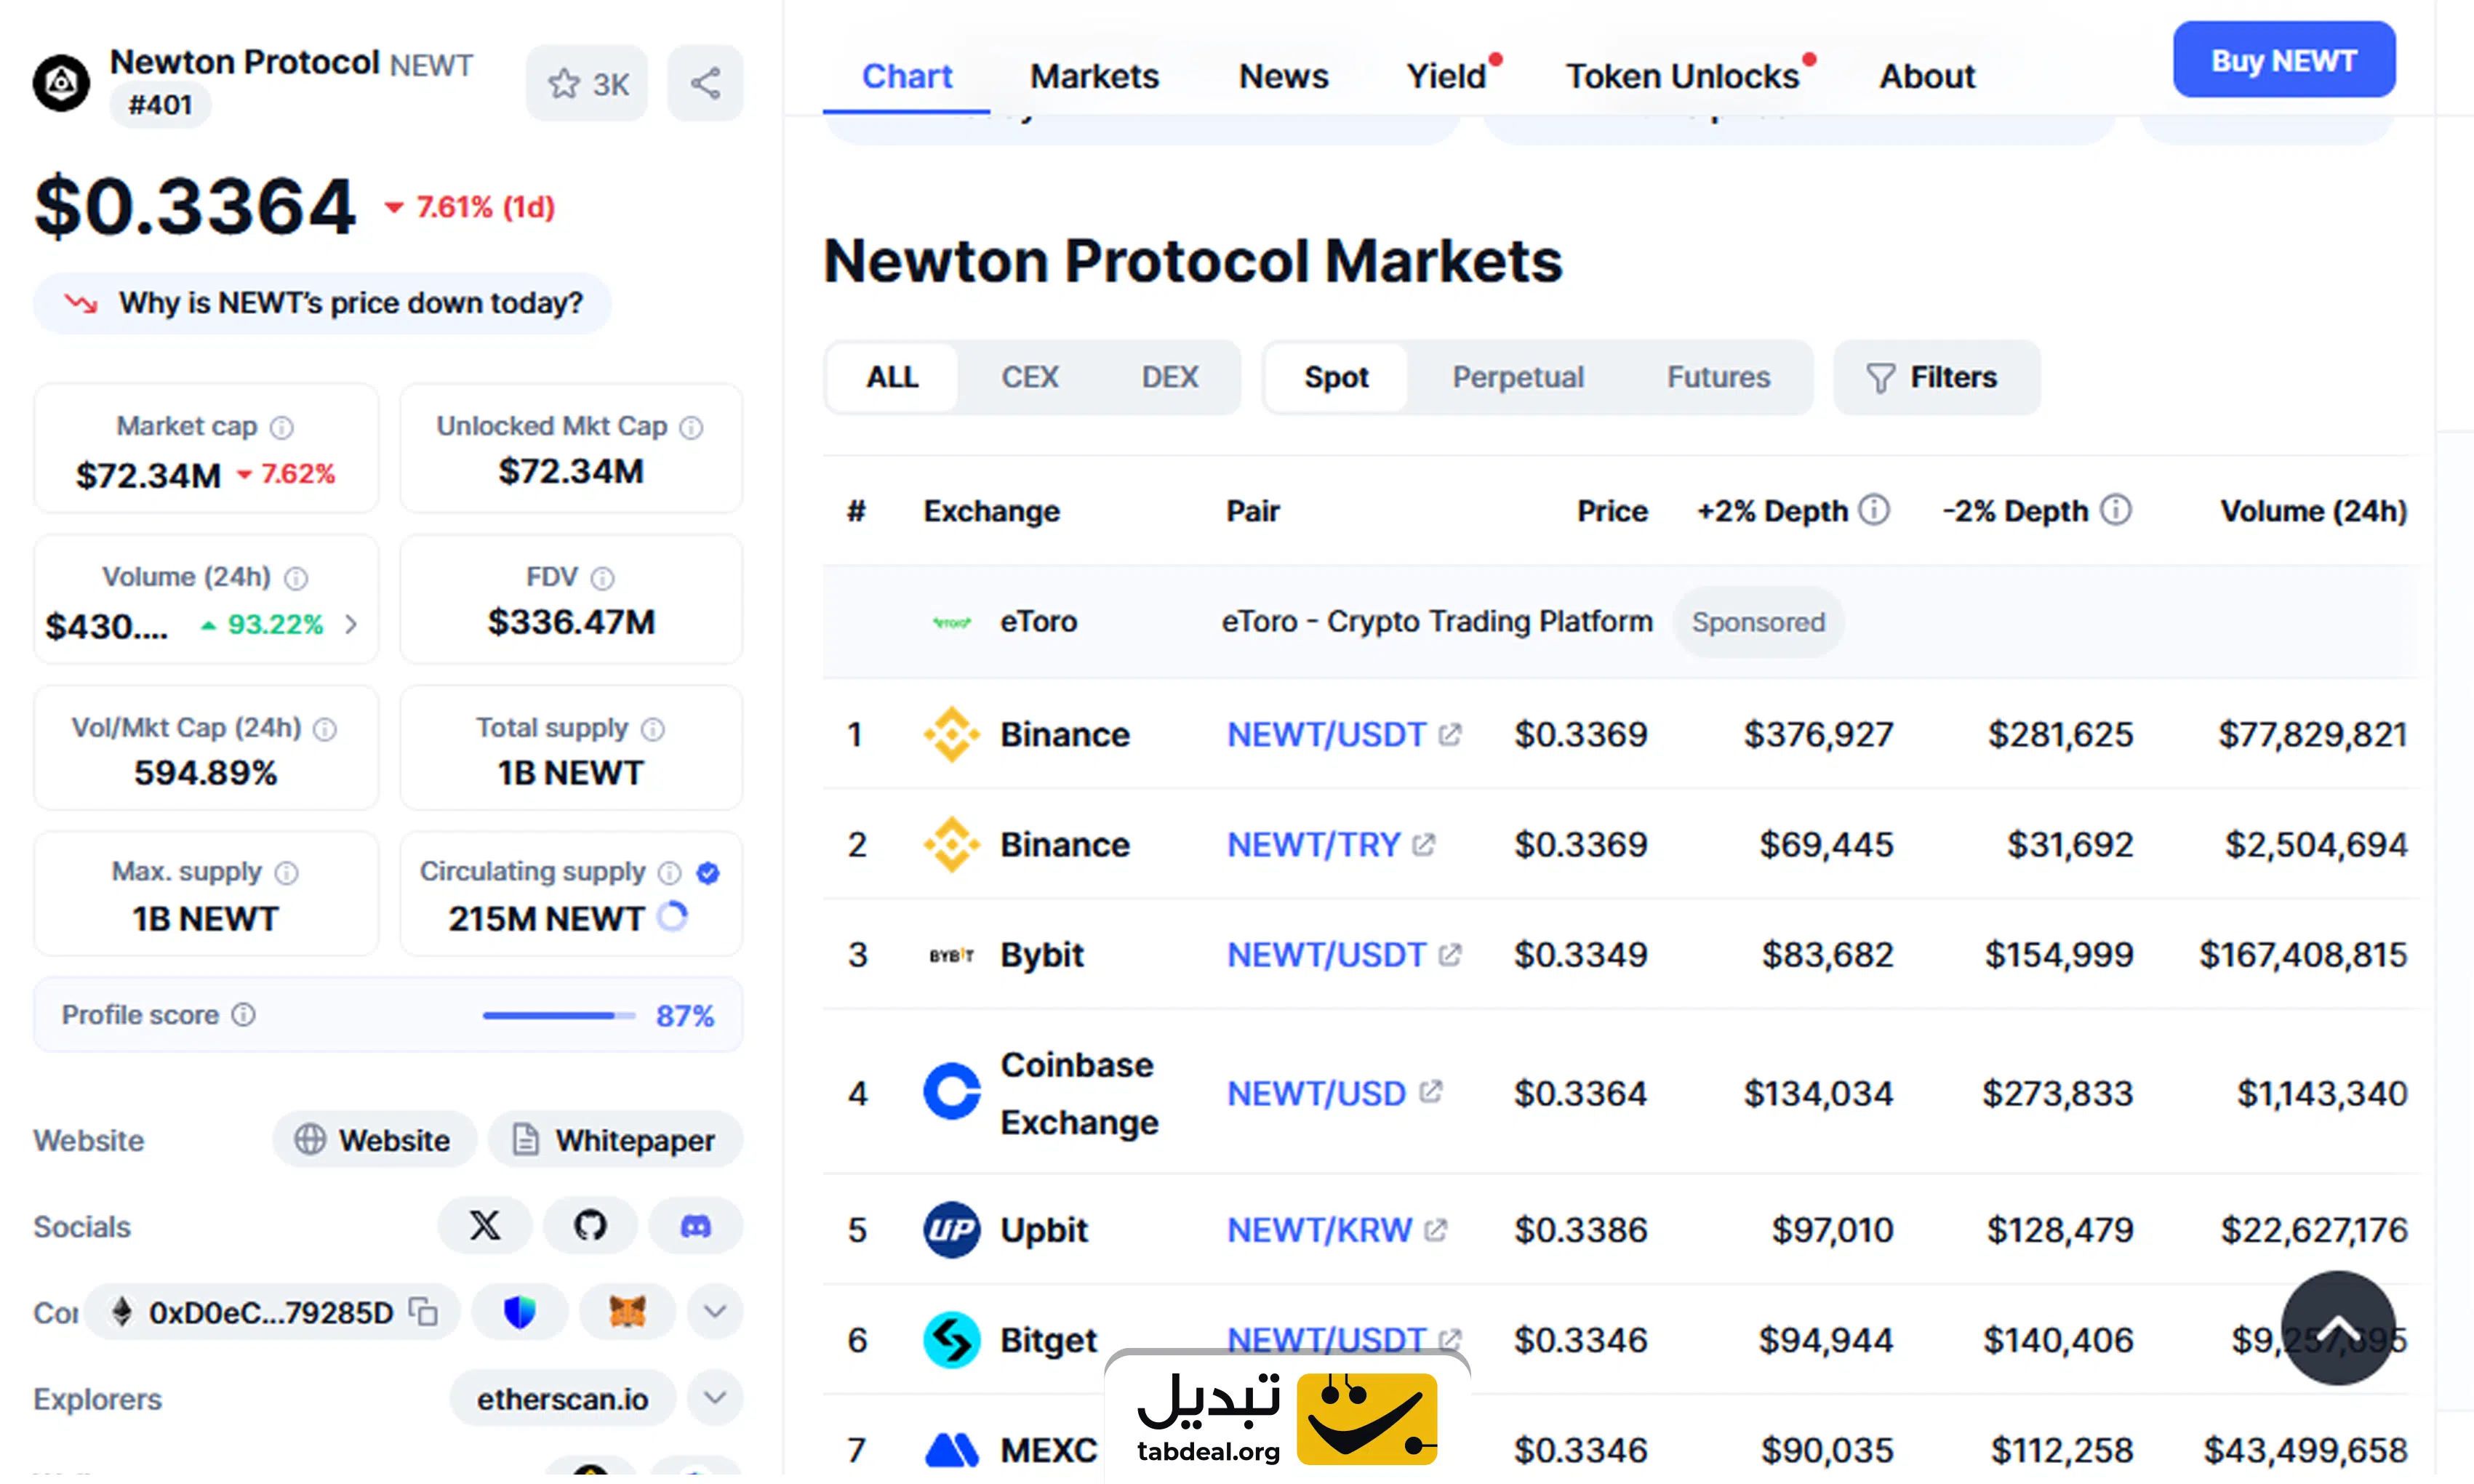Image resolution: width=2474 pixels, height=1484 pixels.
Task: Click the Market cap info icon
Action: pyautogui.click(x=282, y=427)
